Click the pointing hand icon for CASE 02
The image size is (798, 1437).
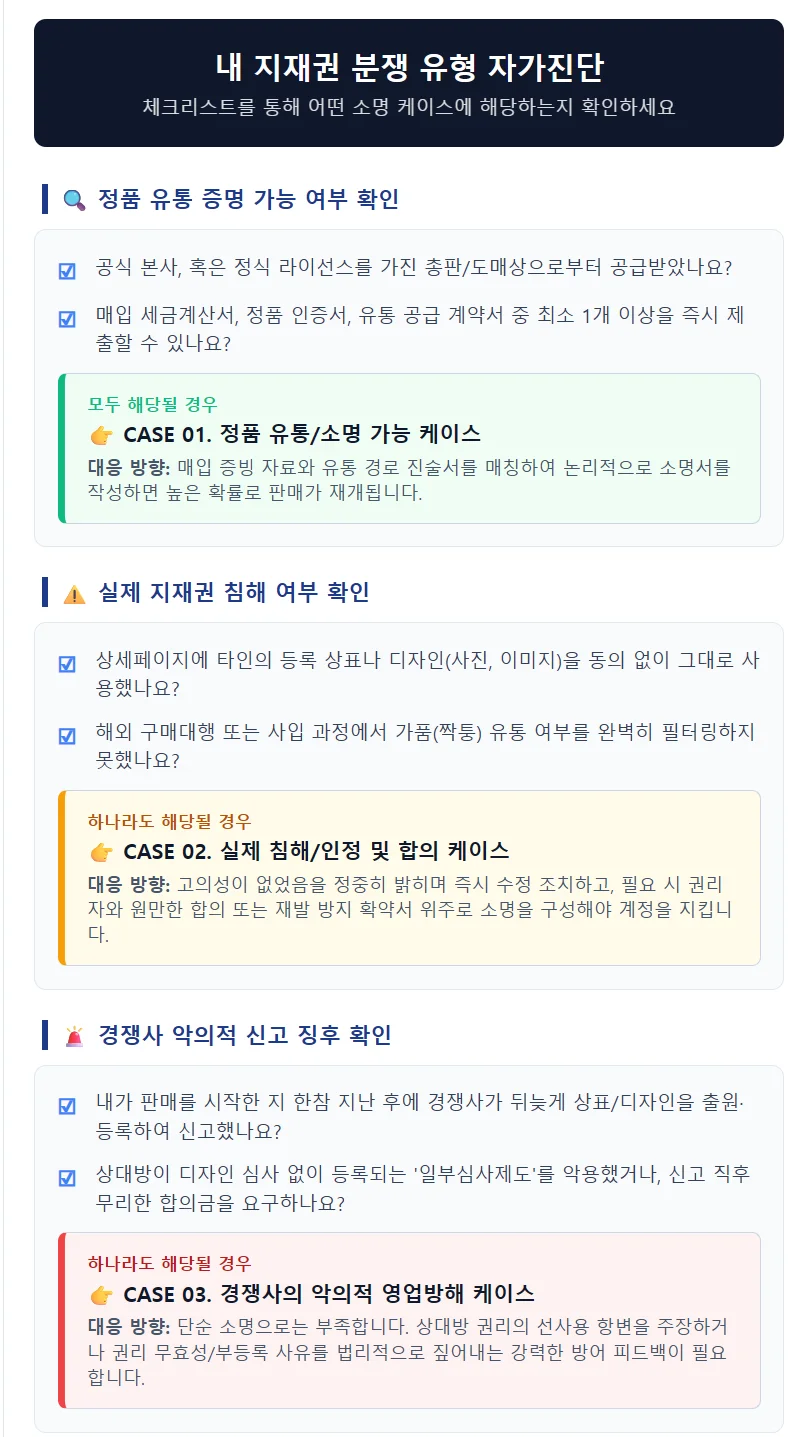point(101,851)
